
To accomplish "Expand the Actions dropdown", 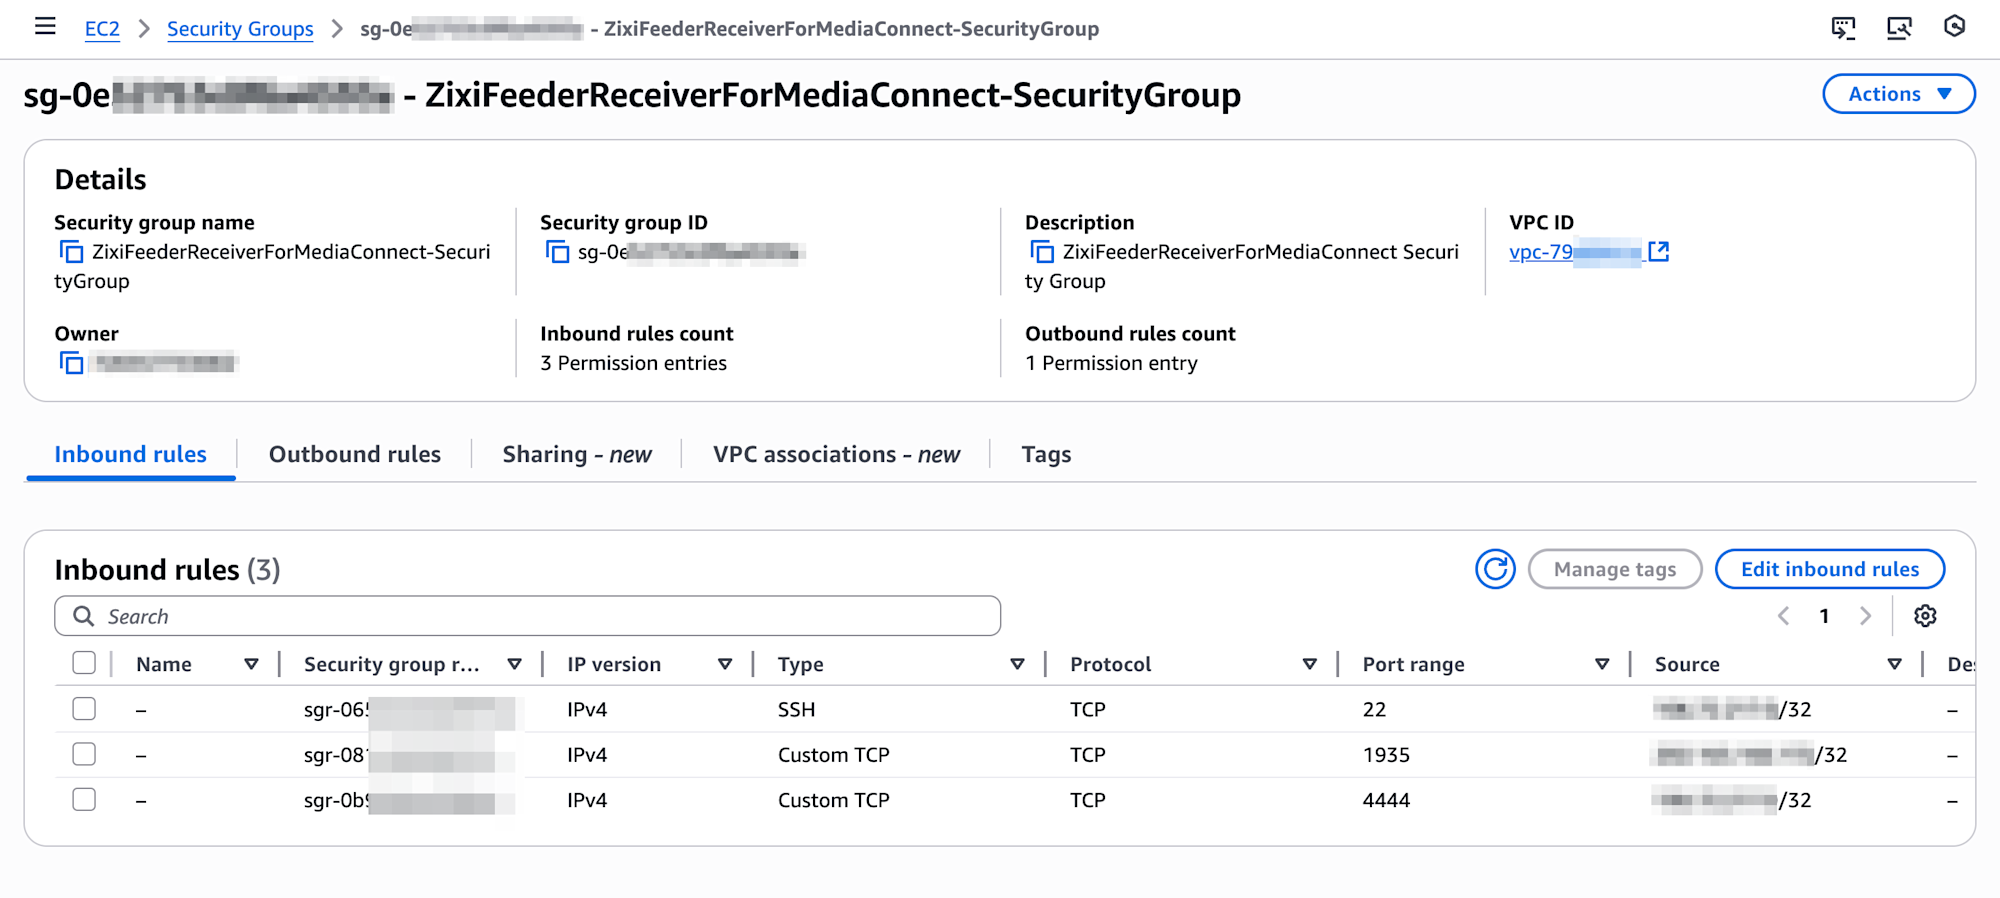I will [x=1898, y=94].
